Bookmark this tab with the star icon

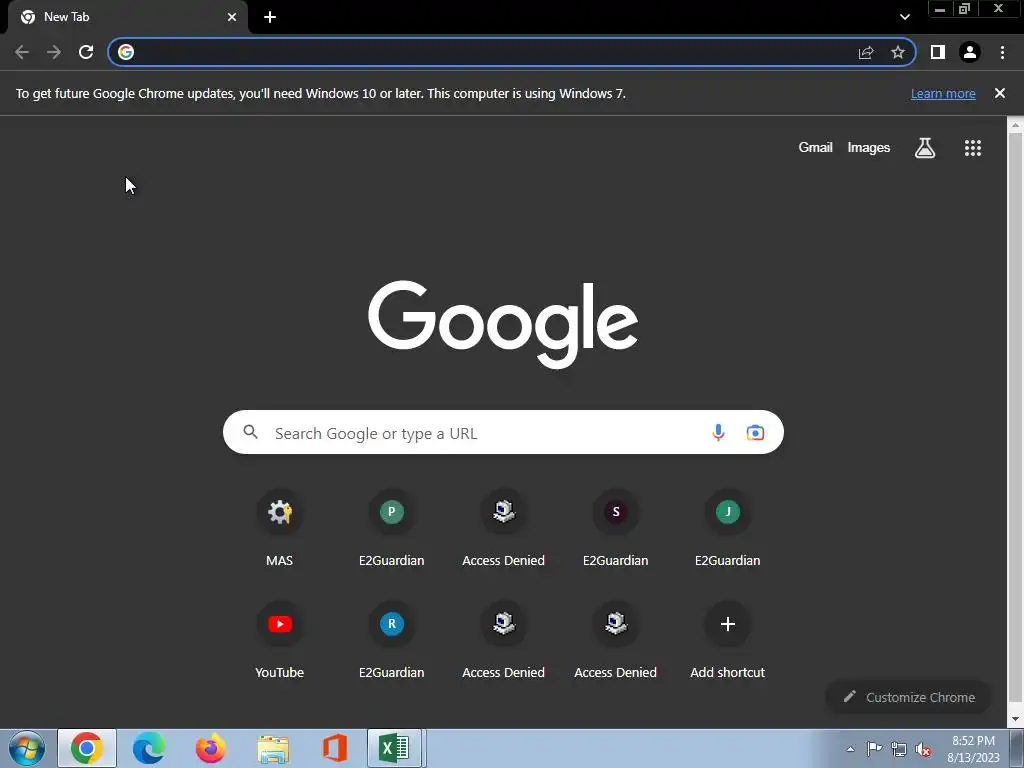point(898,52)
